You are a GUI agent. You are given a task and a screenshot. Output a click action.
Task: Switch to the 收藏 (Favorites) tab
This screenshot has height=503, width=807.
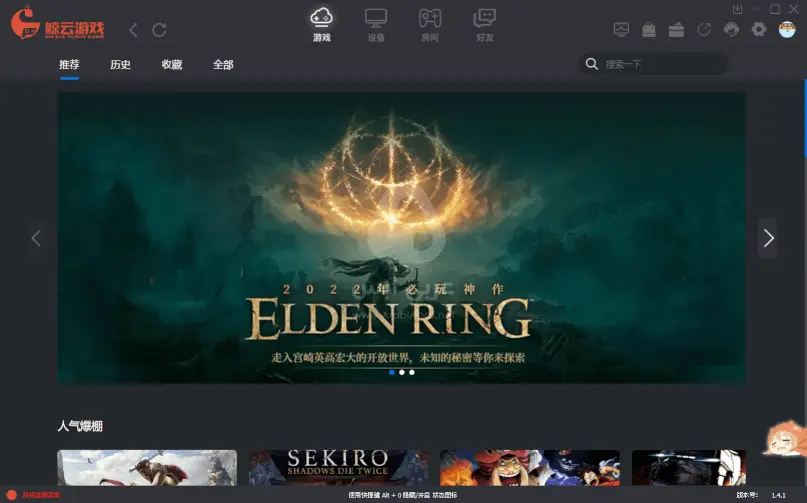tap(172, 64)
